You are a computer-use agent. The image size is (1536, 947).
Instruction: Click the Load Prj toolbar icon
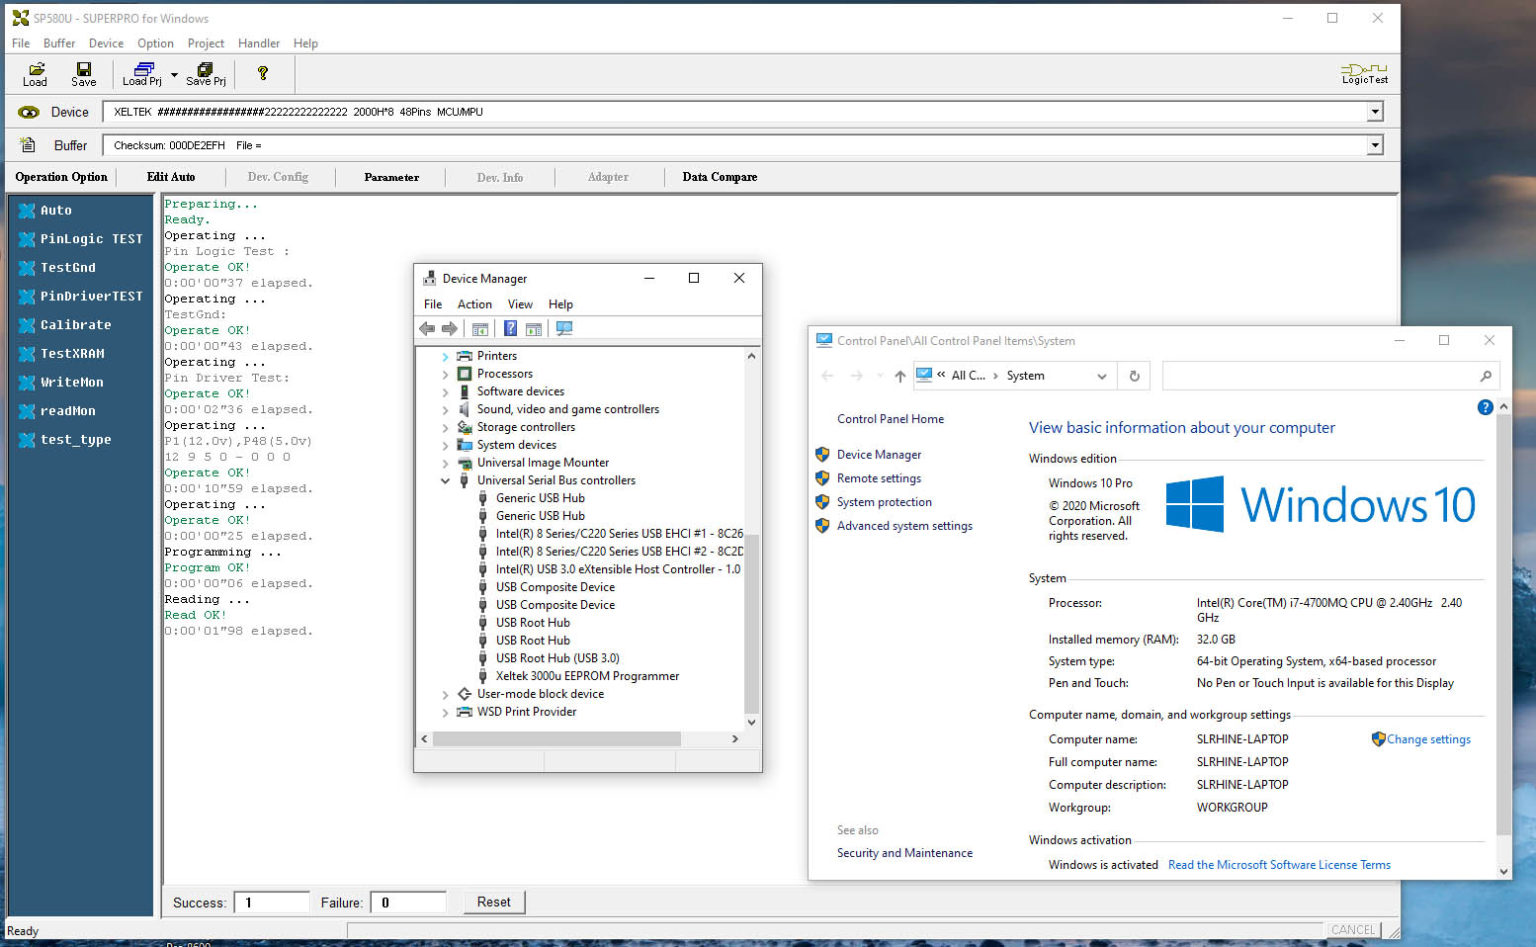142,74
